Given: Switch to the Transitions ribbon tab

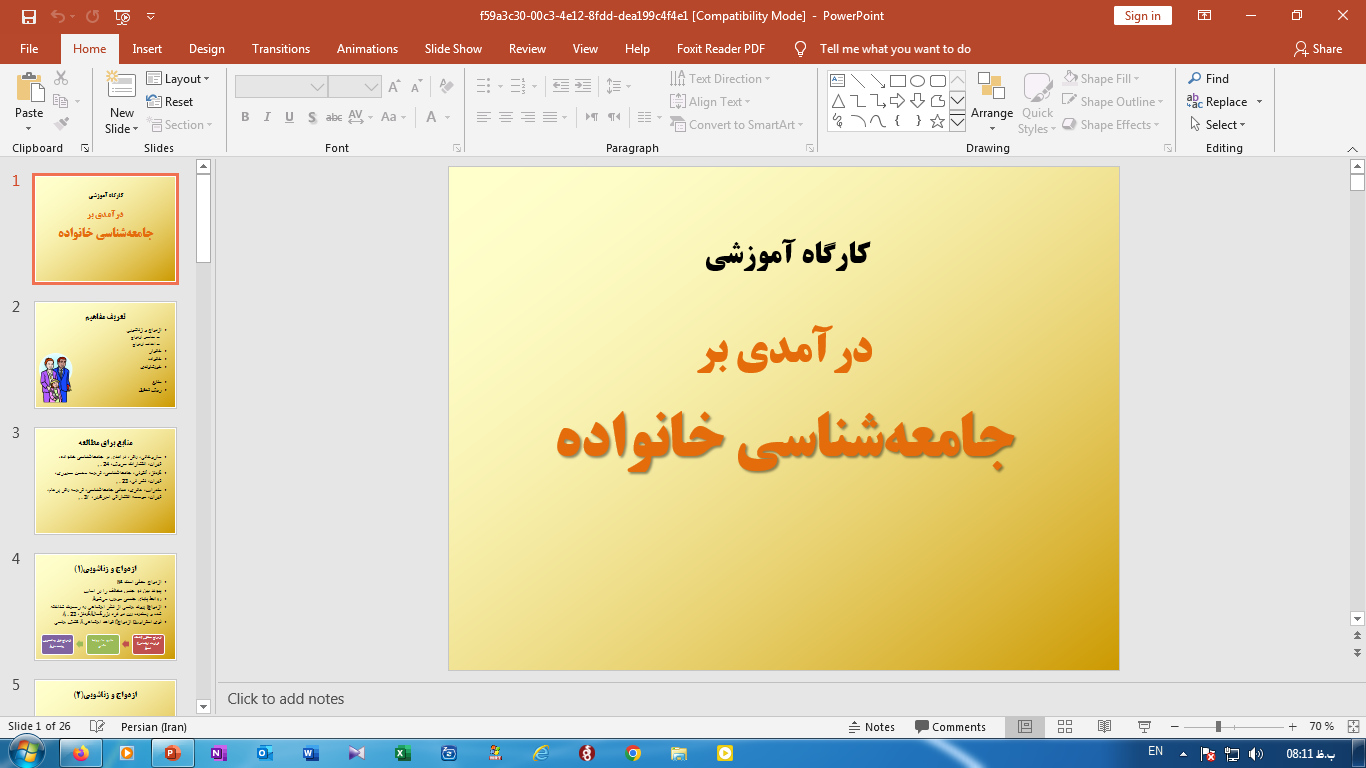Looking at the screenshot, I should click(280, 48).
